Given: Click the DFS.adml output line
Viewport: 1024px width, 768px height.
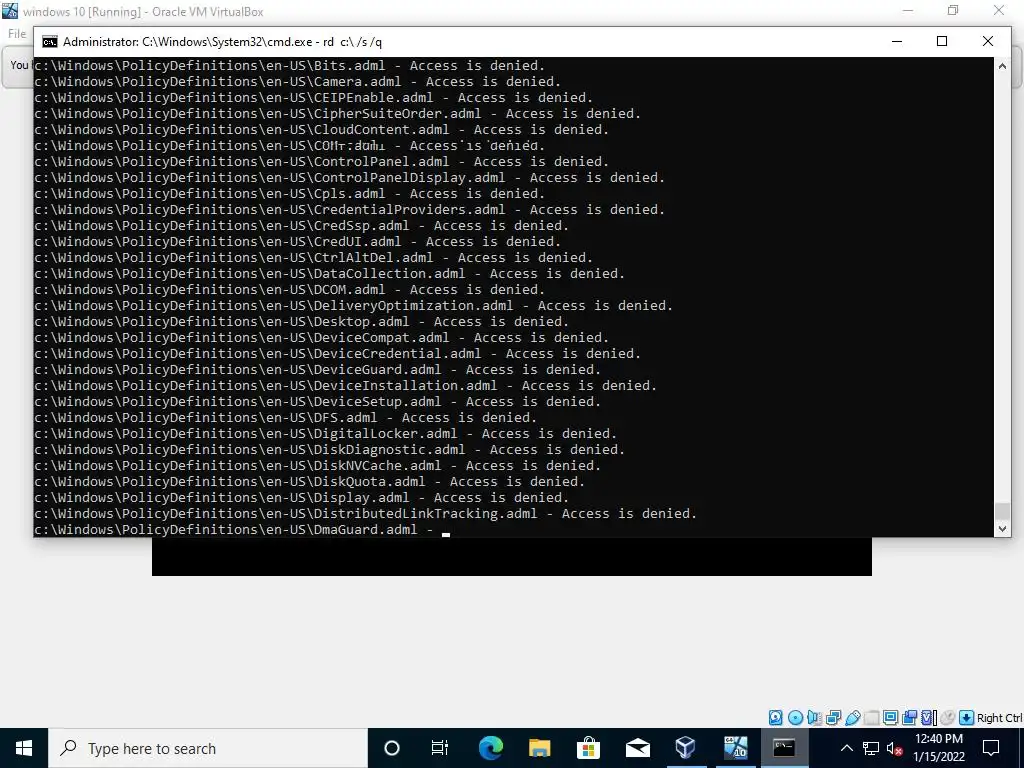Looking at the screenshot, I should coord(285,417).
